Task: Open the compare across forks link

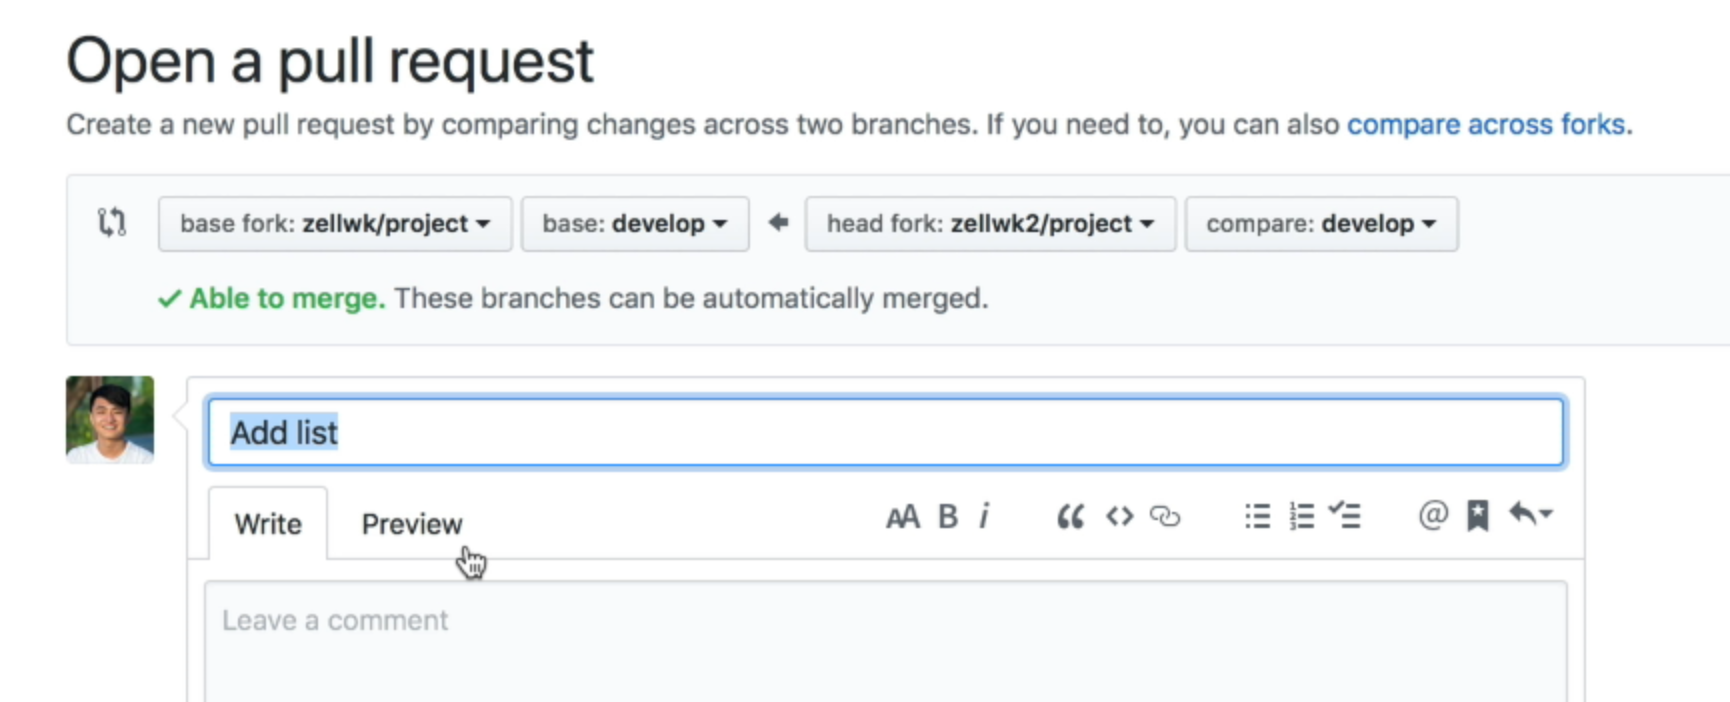Action: [1487, 124]
